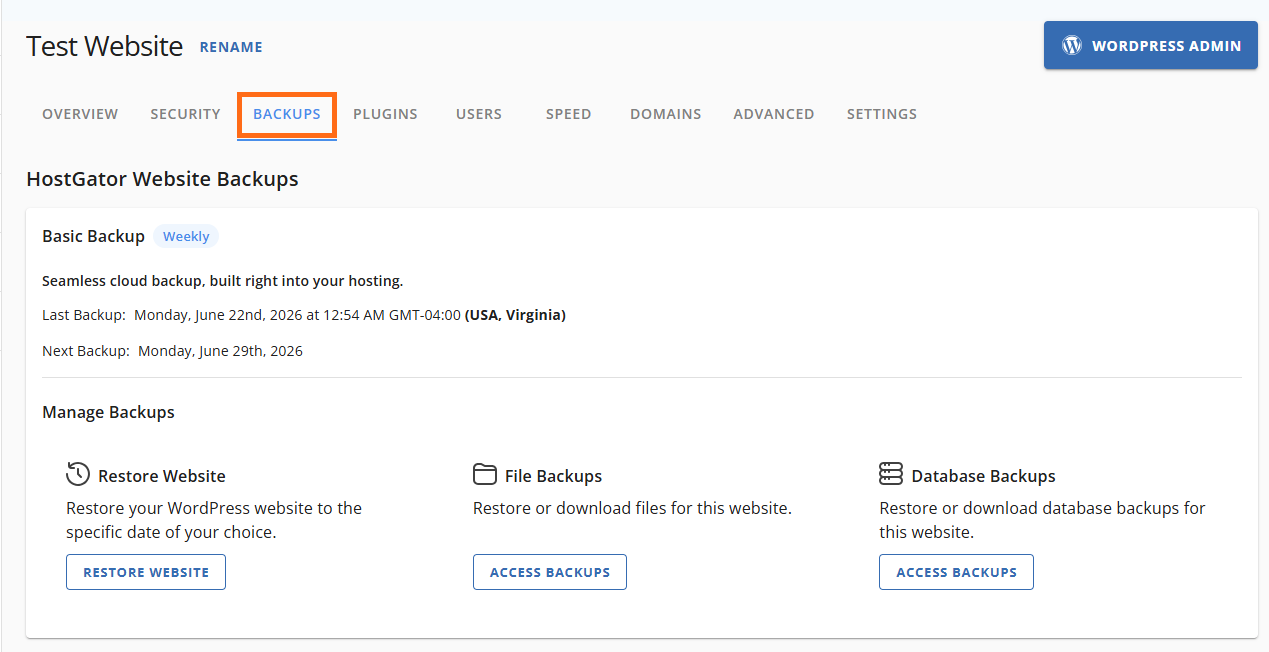
Task: Open the Overview tab
Action: point(80,114)
